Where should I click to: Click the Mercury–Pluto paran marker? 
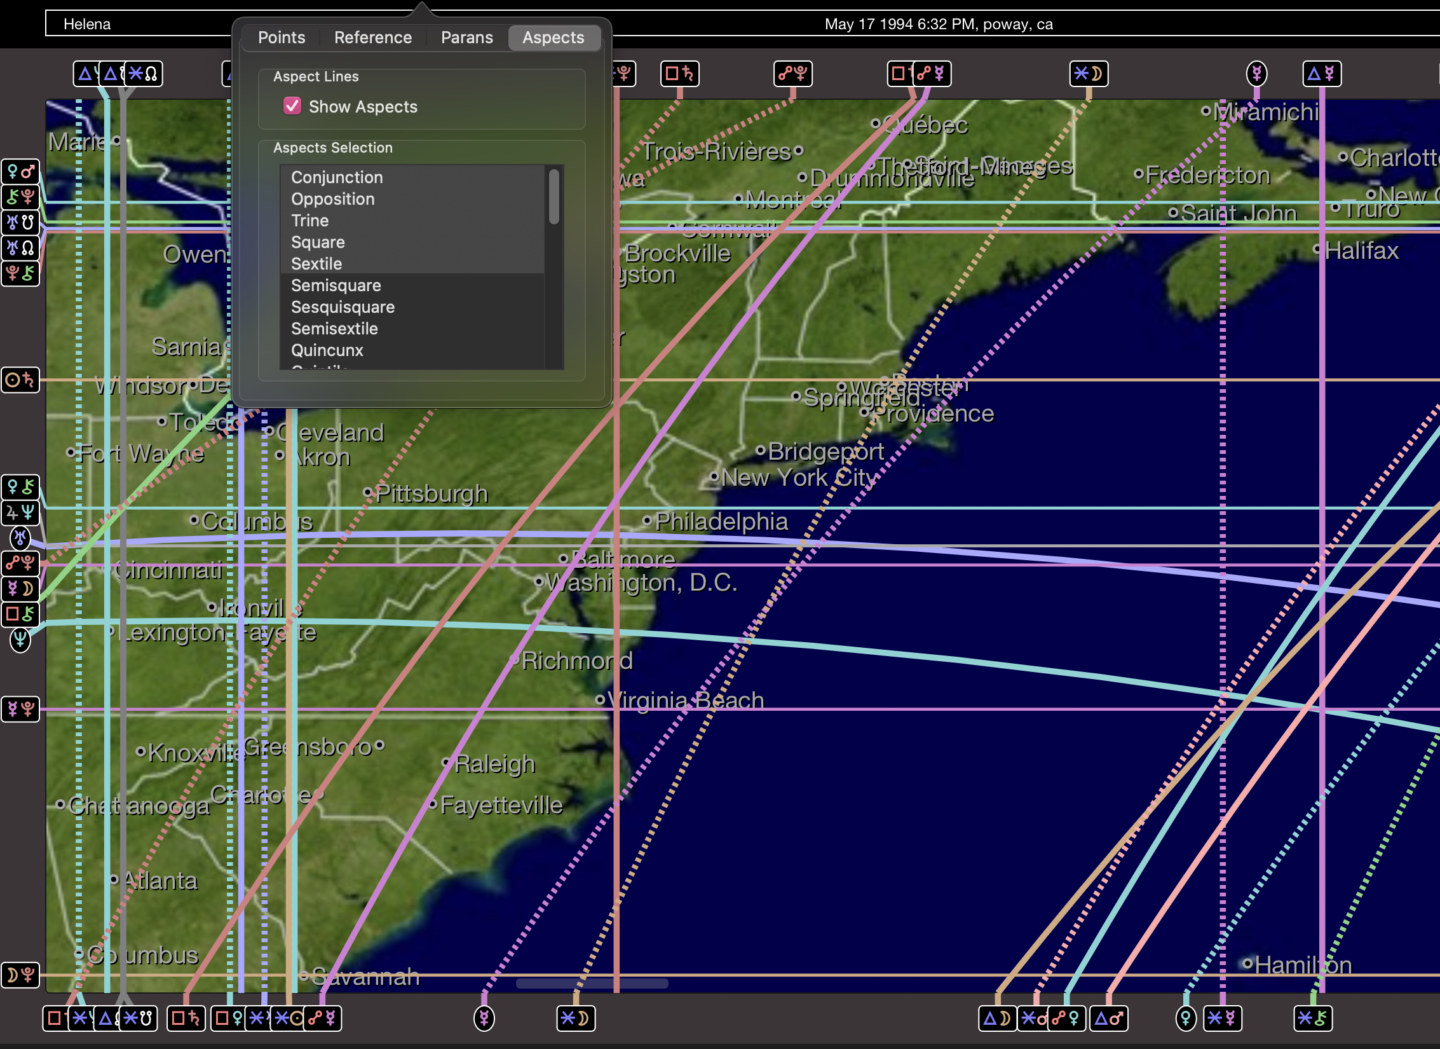point(20,709)
